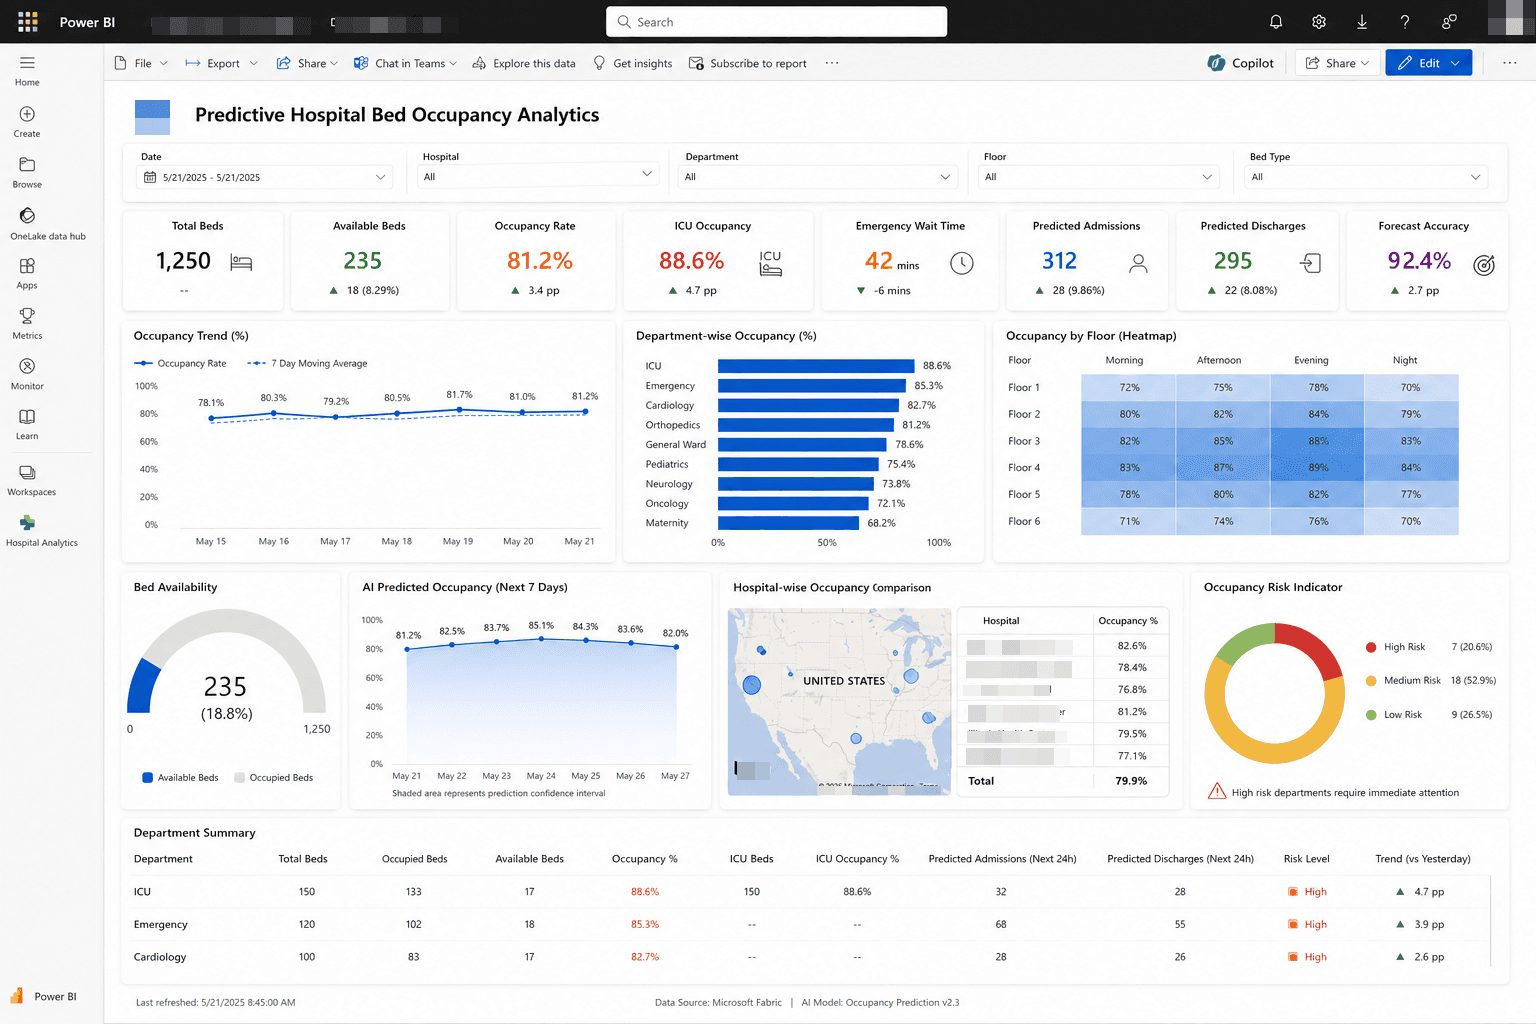Open the Metrics trophy icon
The width and height of the screenshot is (1536, 1024).
(x=27, y=316)
